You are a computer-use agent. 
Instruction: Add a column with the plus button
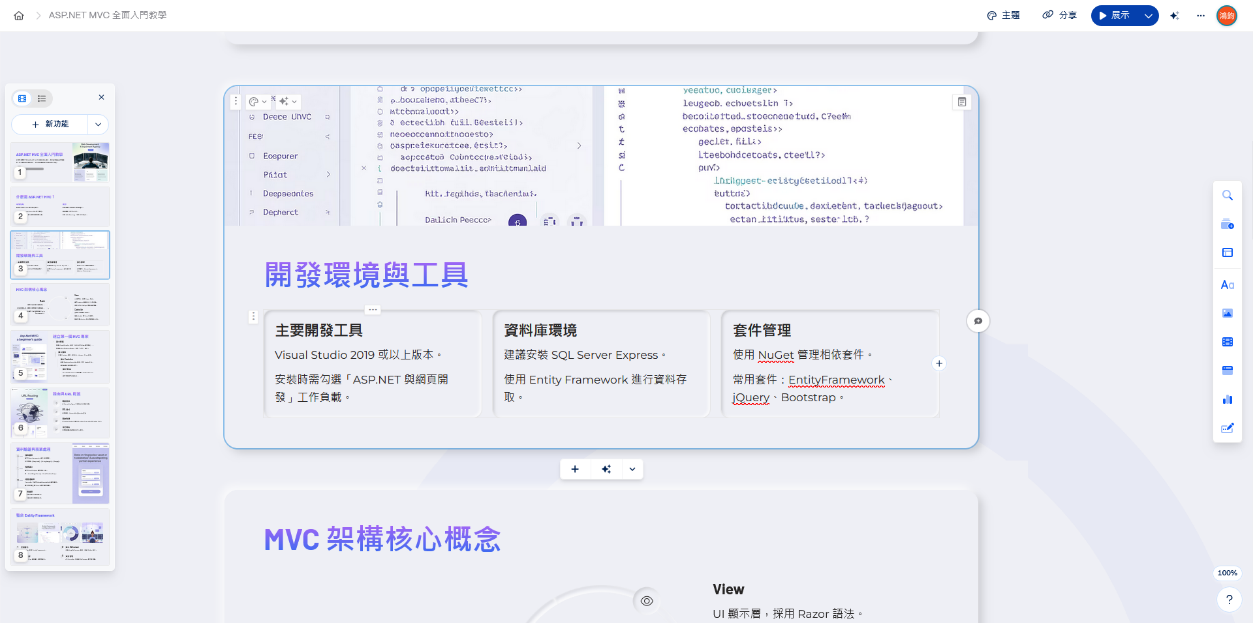pos(939,363)
